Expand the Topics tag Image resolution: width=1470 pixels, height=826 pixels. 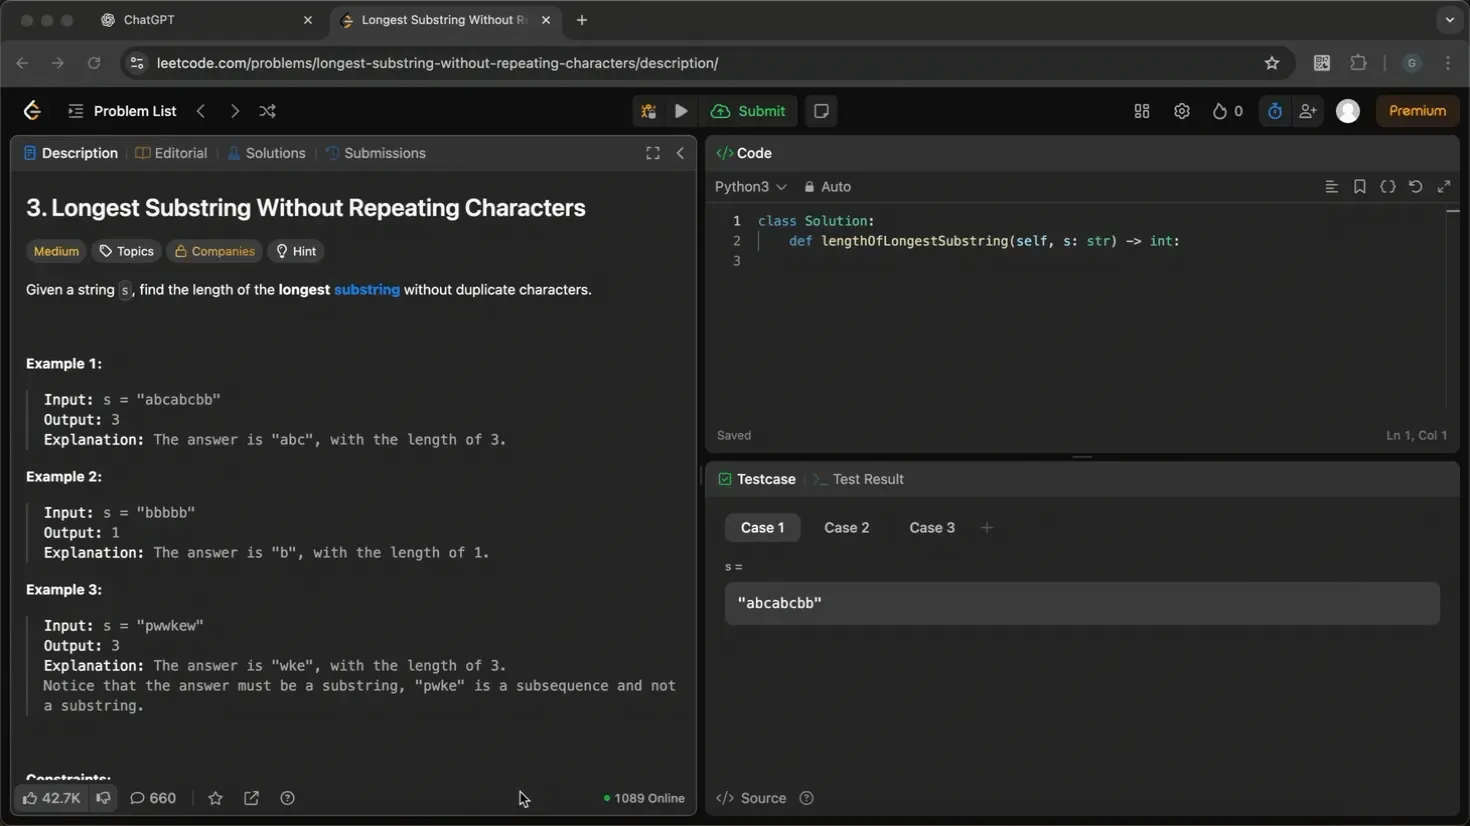126,251
